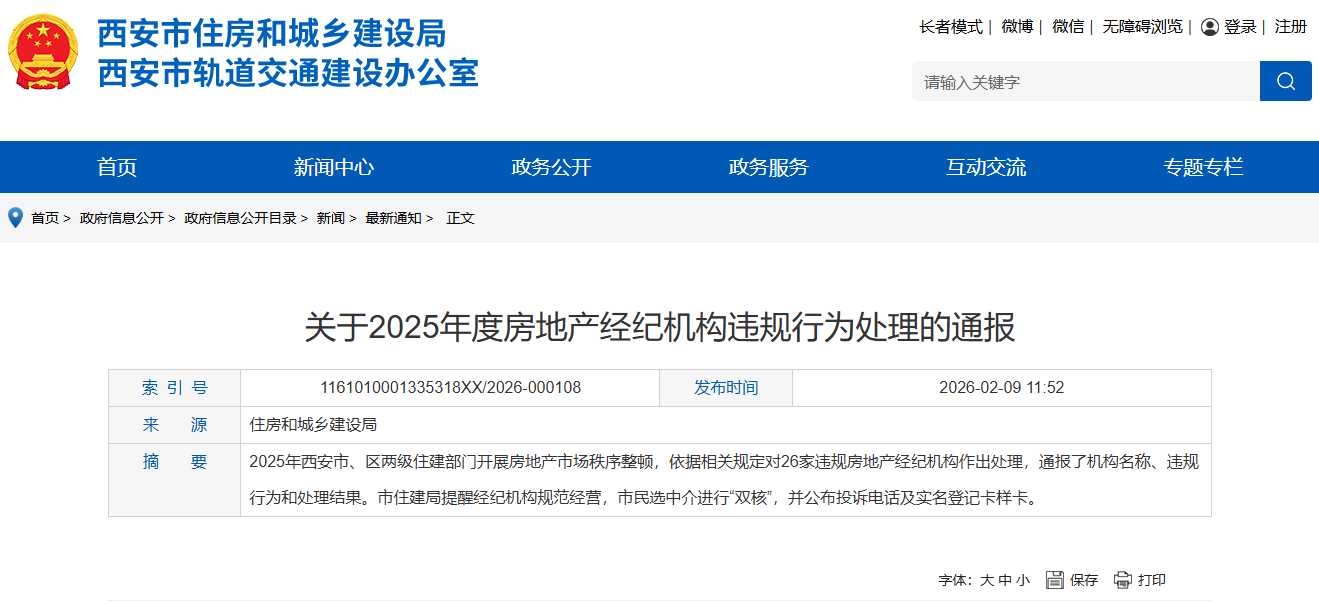Click the magnifier search button
The height and width of the screenshot is (604, 1319).
(x=1285, y=81)
